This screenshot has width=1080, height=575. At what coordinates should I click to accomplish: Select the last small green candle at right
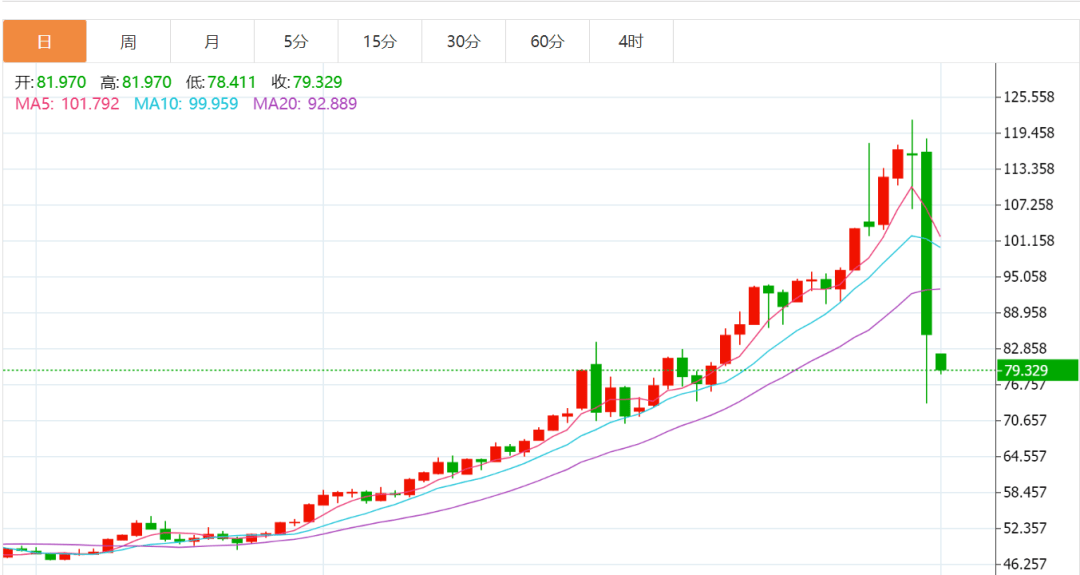pyautogui.click(x=941, y=361)
